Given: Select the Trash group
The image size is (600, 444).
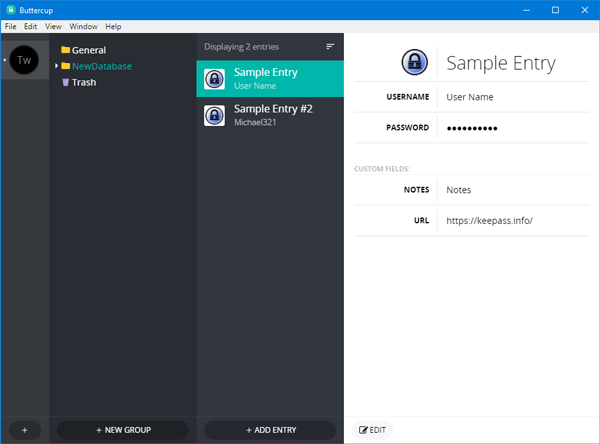Looking at the screenshot, I should [84, 82].
